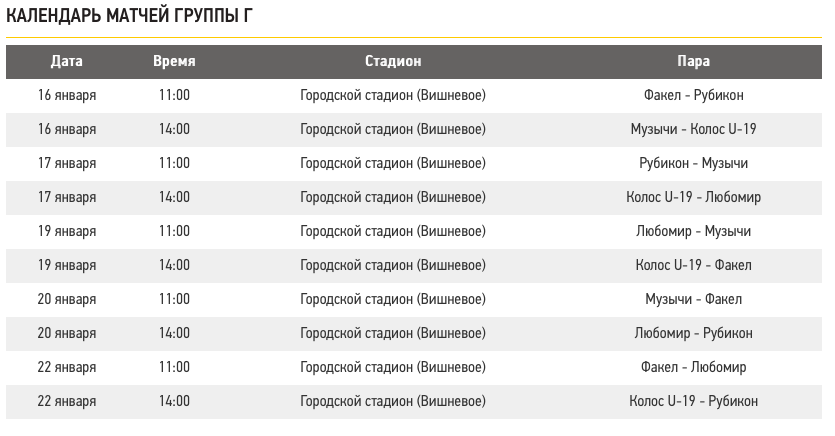Click the 'Календарь матчей группы Г' heading
Screen dimensions: 835x436
click(130, 17)
